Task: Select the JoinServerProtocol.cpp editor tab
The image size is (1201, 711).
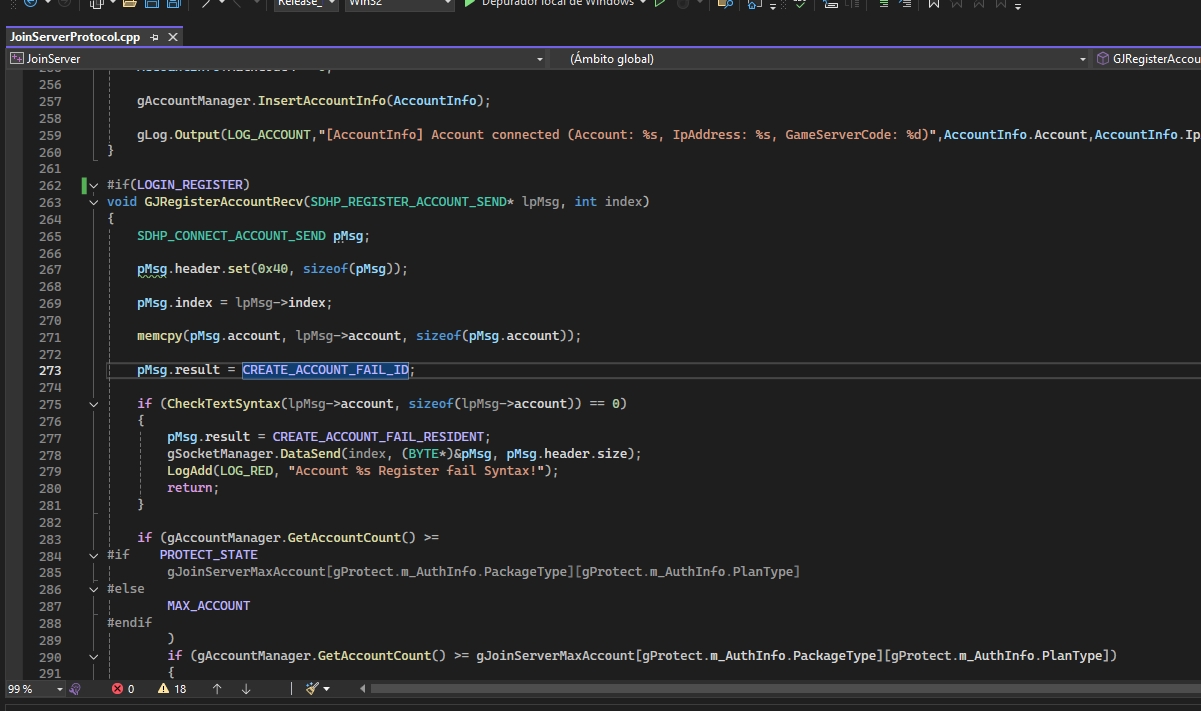Action: click(74, 37)
